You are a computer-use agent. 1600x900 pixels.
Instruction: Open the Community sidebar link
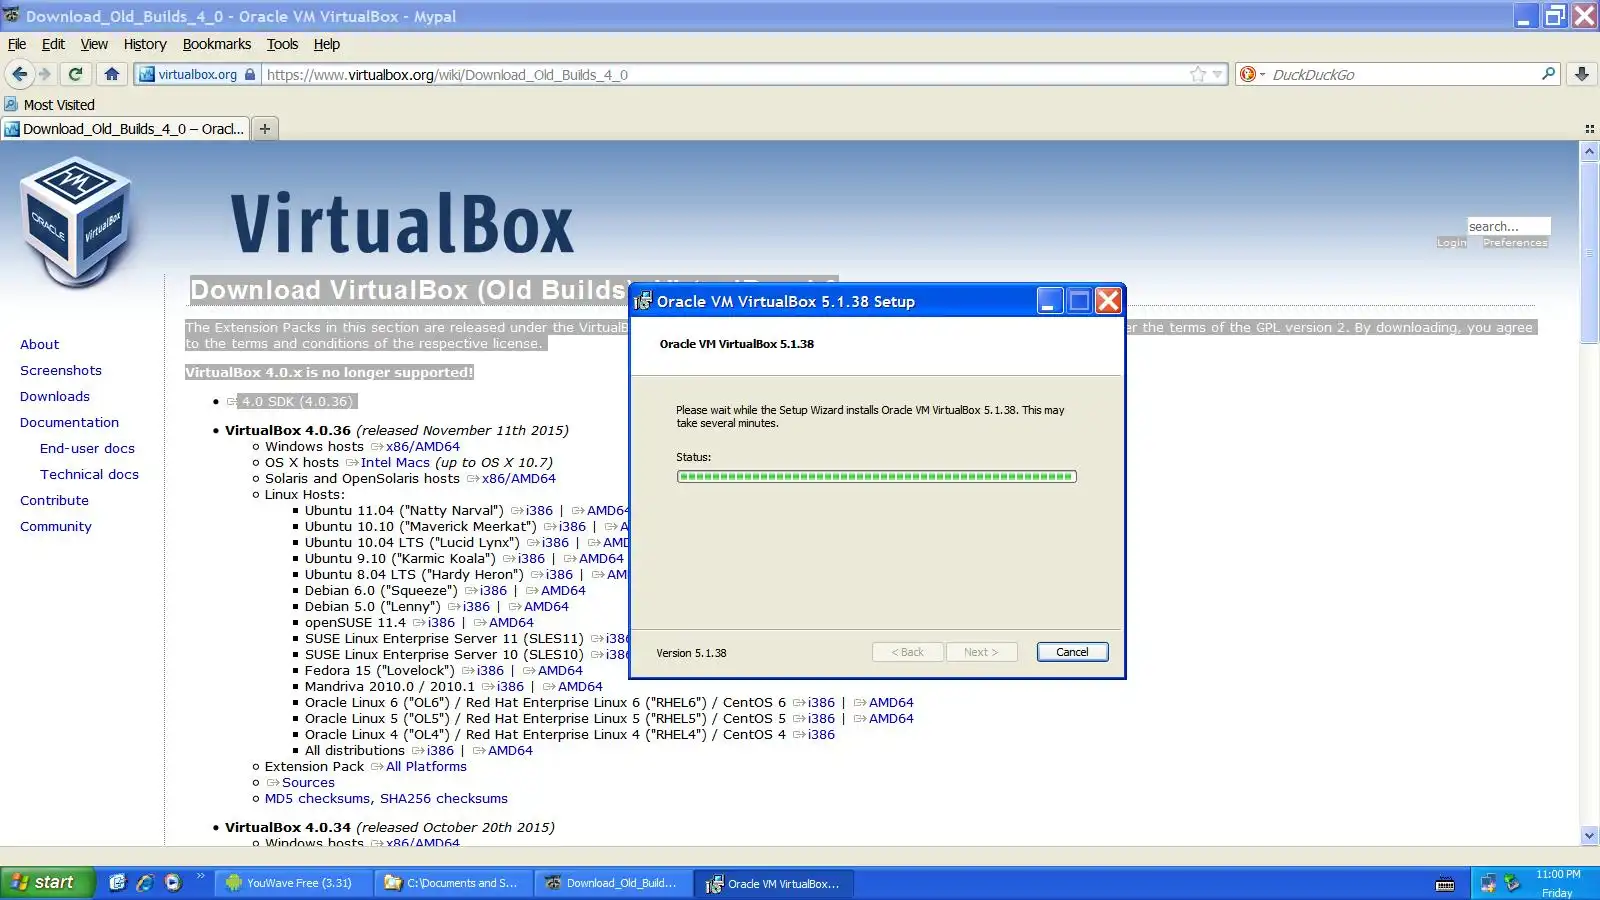(x=56, y=526)
